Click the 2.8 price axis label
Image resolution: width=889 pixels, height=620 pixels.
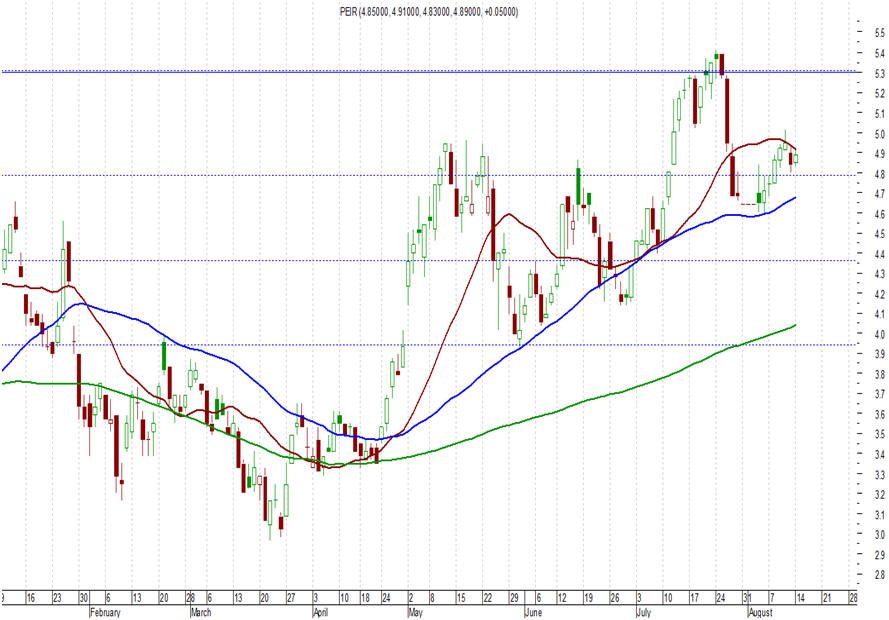click(879, 575)
